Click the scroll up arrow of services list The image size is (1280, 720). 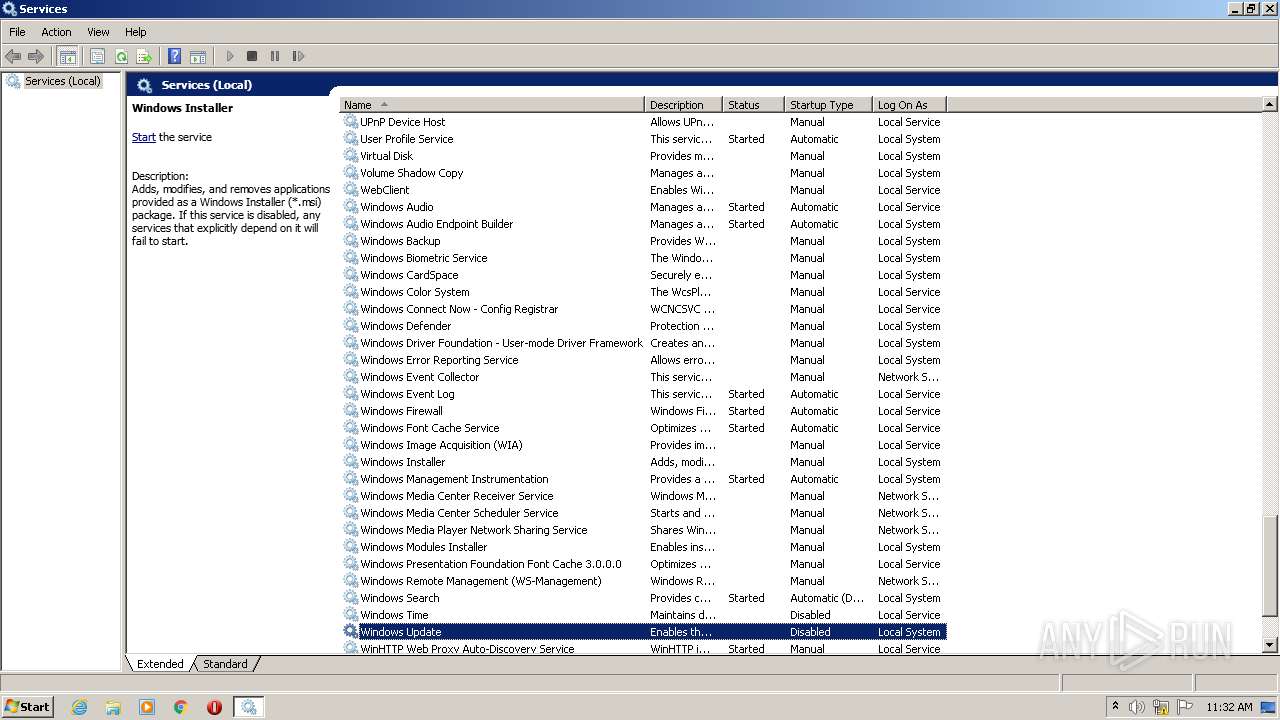coord(1270,104)
